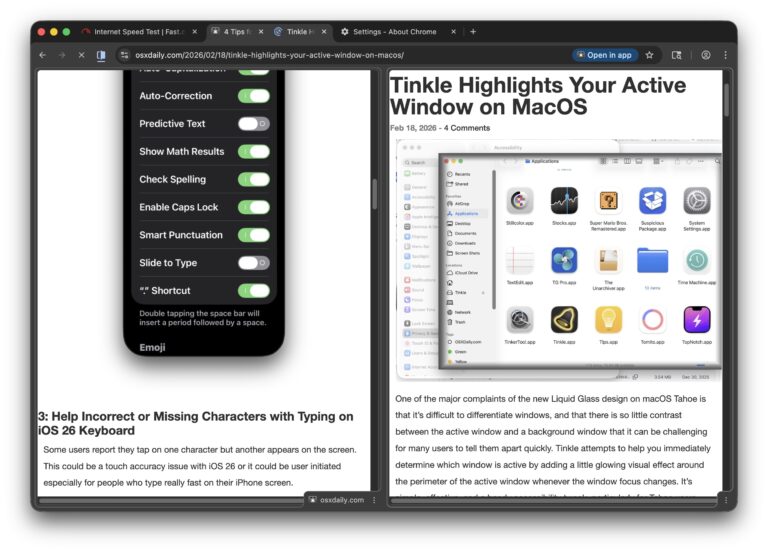
Task: Click the forward navigation arrow
Action: click(x=62, y=55)
